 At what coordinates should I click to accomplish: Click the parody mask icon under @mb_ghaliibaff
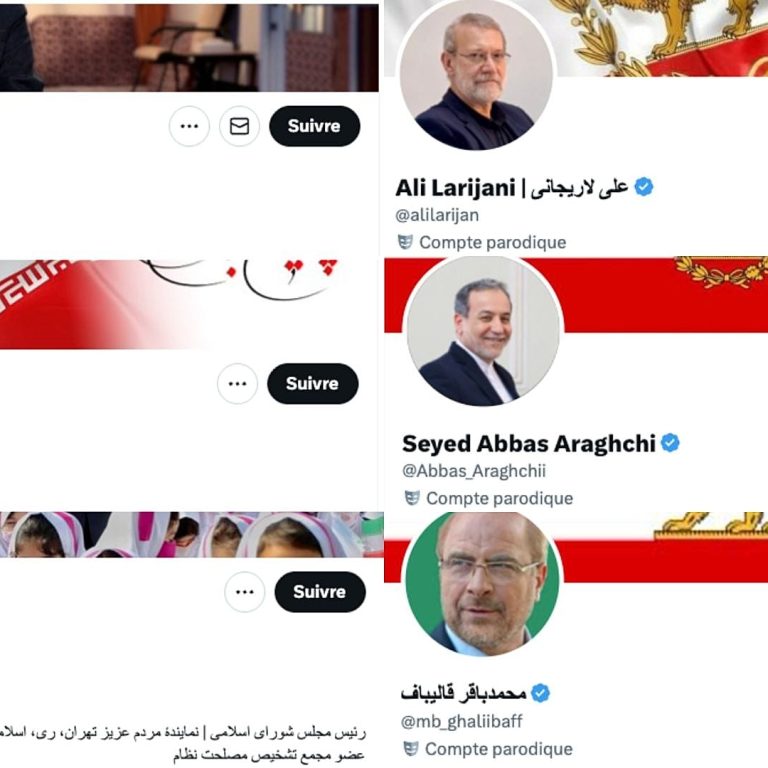coord(410,749)
